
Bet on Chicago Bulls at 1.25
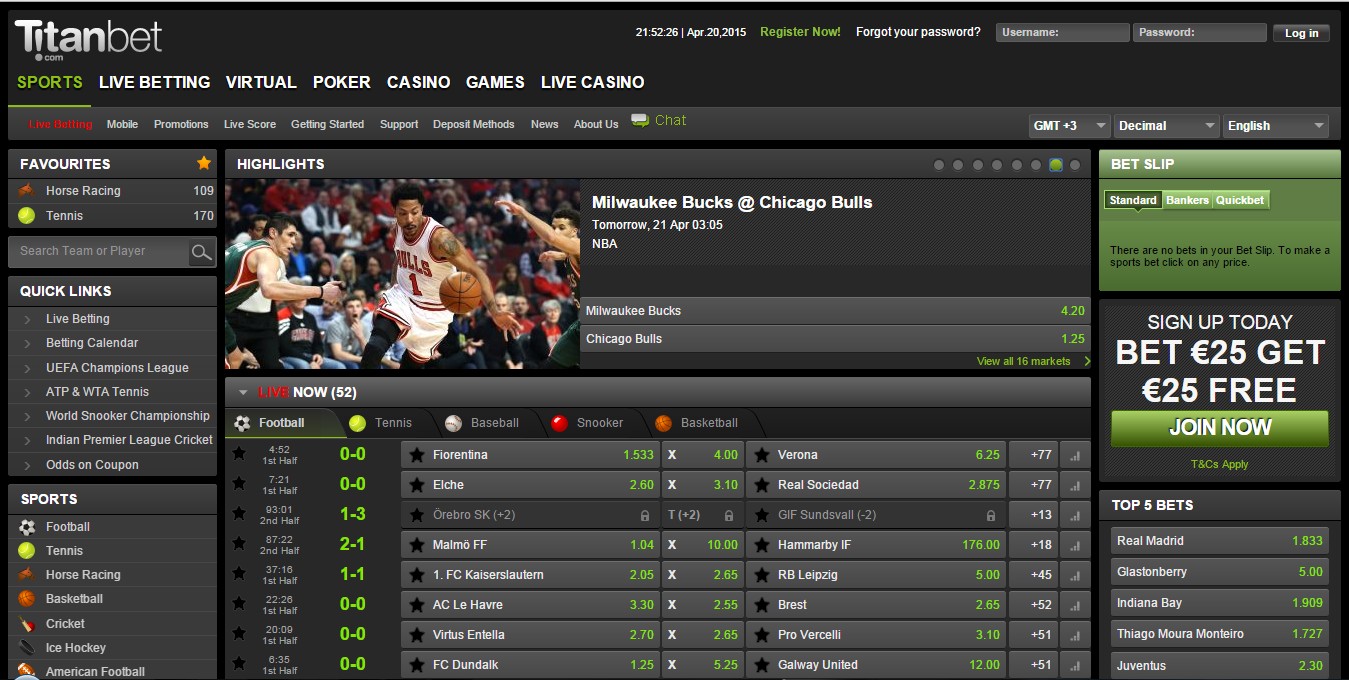coord(836,339)
